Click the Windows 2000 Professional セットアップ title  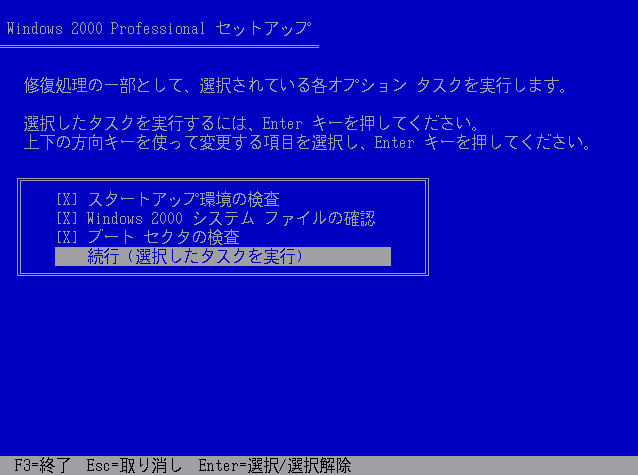(159, 28)
